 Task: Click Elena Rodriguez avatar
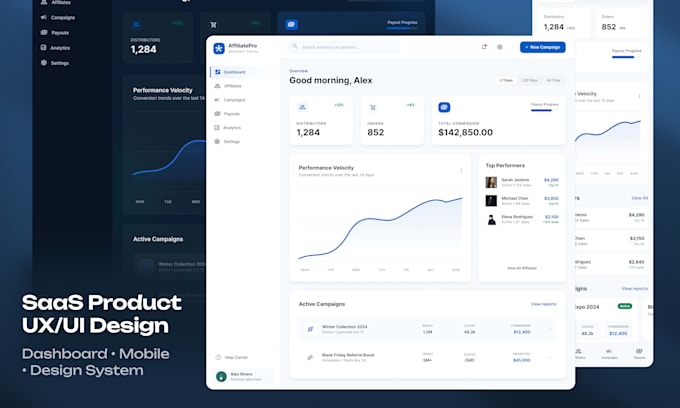(491, 219)
